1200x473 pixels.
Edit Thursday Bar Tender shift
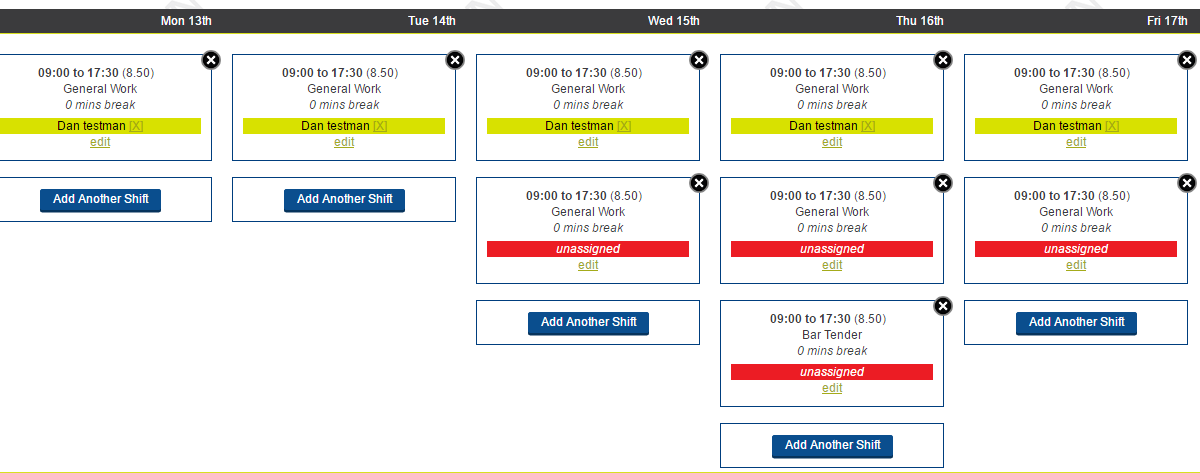point(832,388)
